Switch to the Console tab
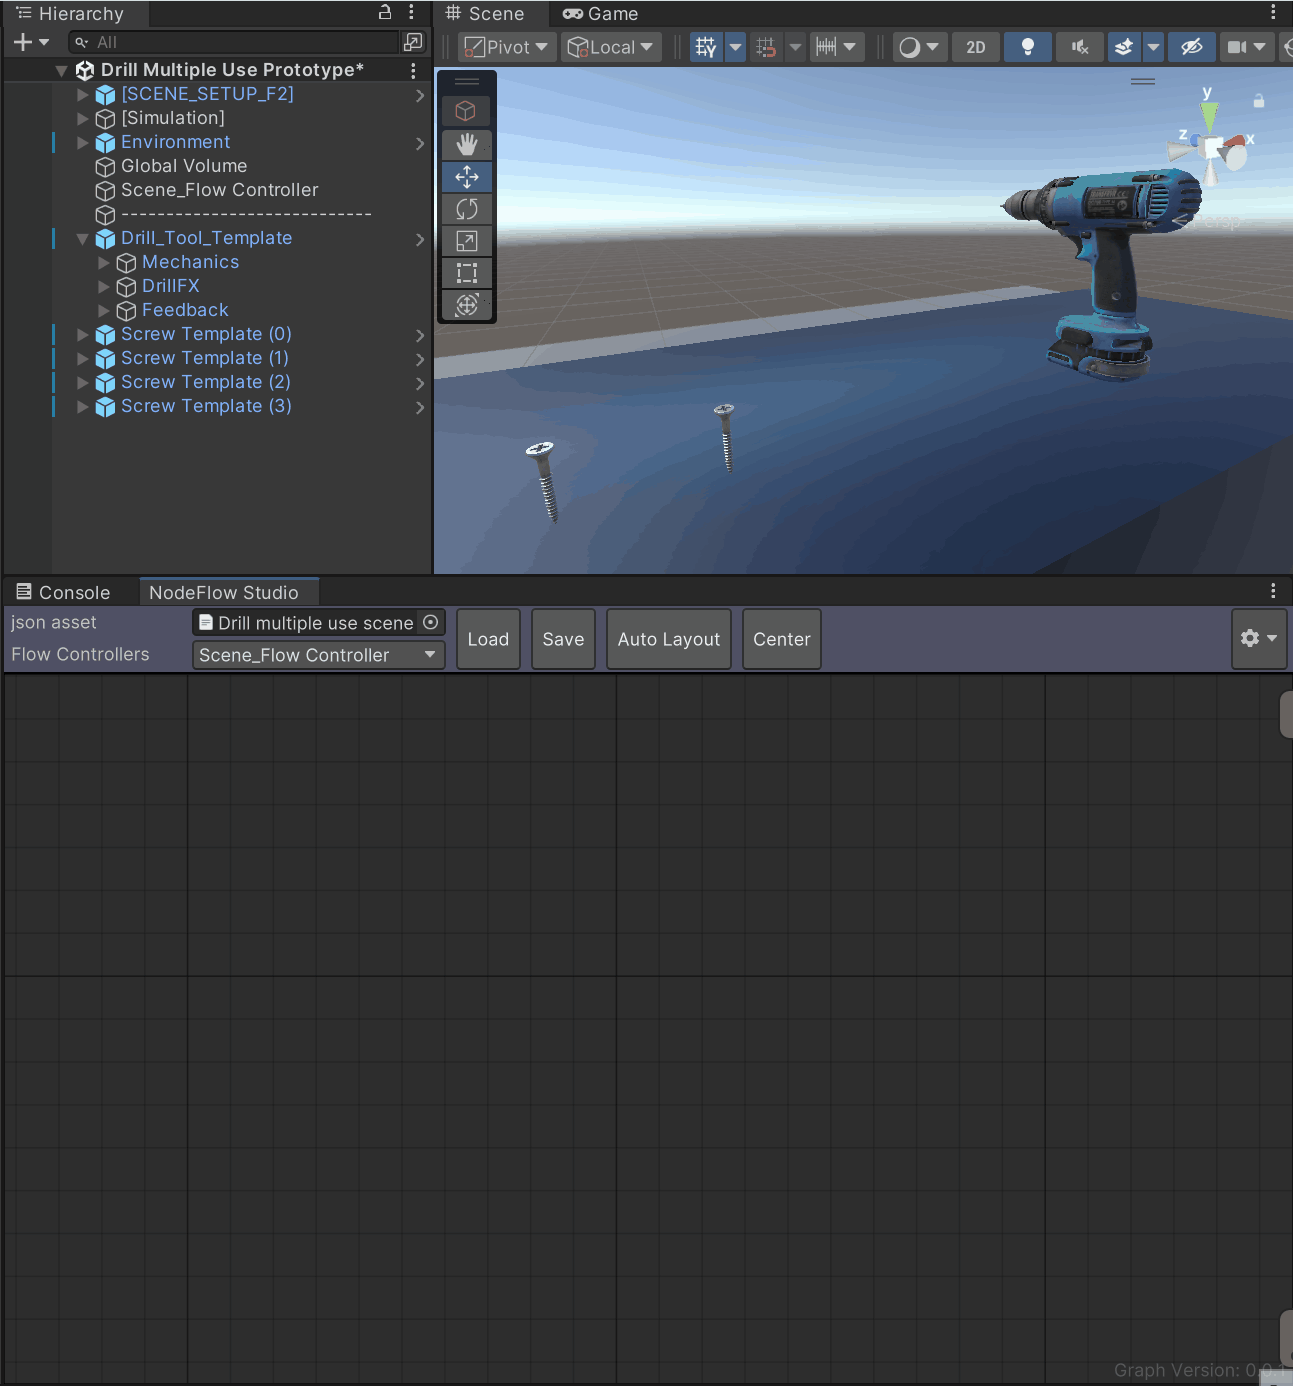The width and height of the screenshot is (1293, 1386). [x=64, y=592]
